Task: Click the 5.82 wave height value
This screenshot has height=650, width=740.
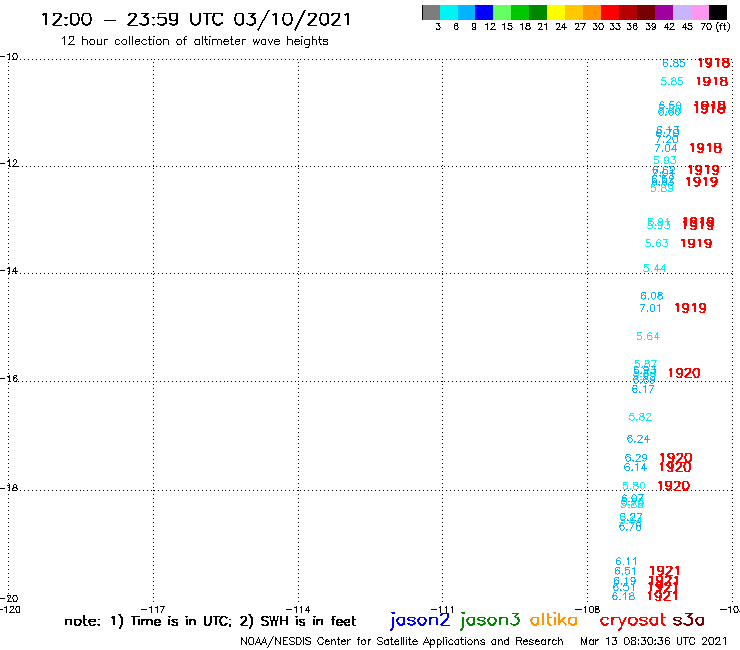Action: tap(640, 417)
